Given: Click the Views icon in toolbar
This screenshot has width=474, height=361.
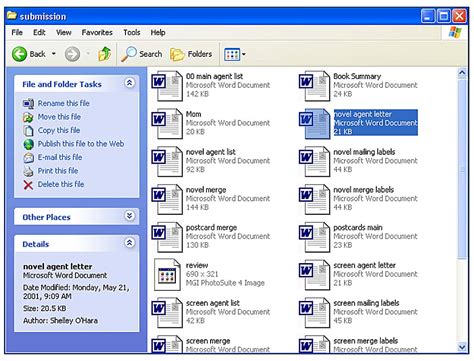Looking at the screenshot, I should 232,55.
